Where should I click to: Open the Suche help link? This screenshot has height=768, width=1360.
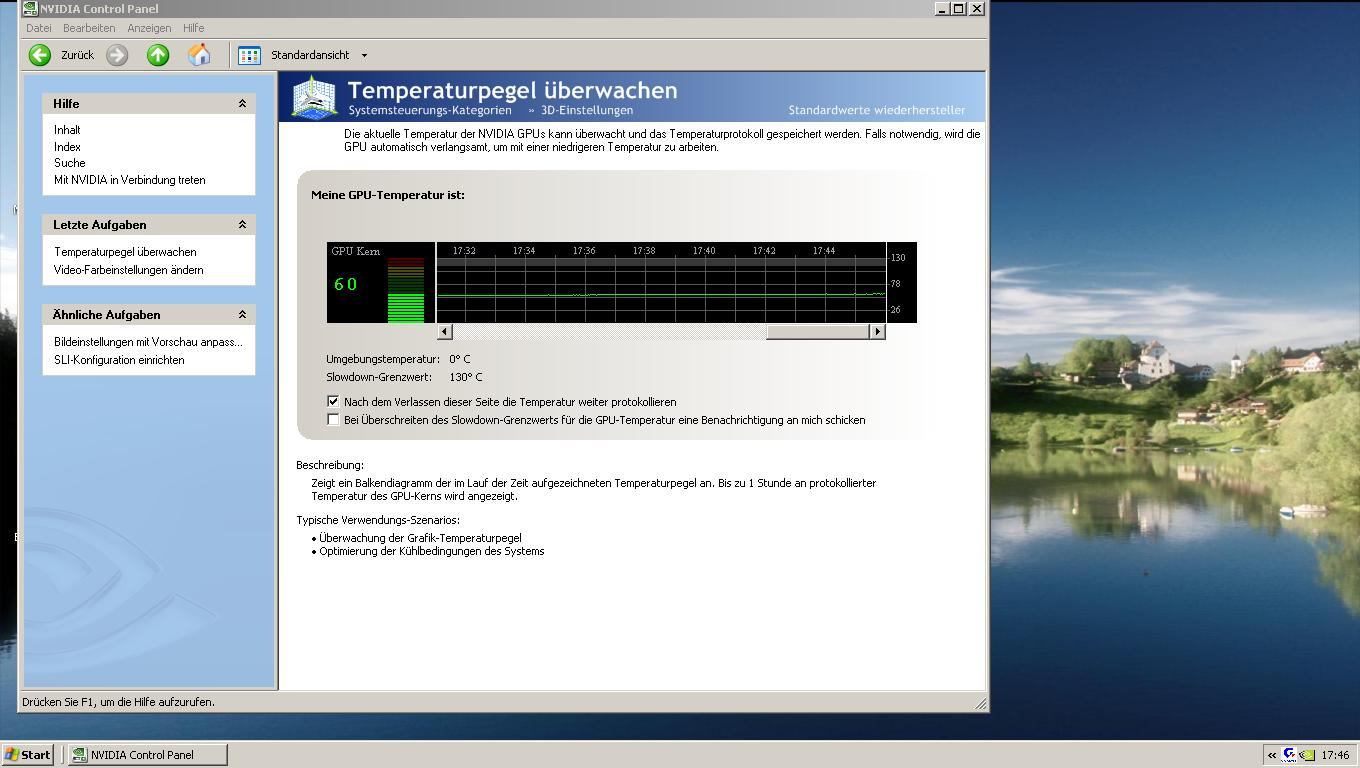coord(69,163)
